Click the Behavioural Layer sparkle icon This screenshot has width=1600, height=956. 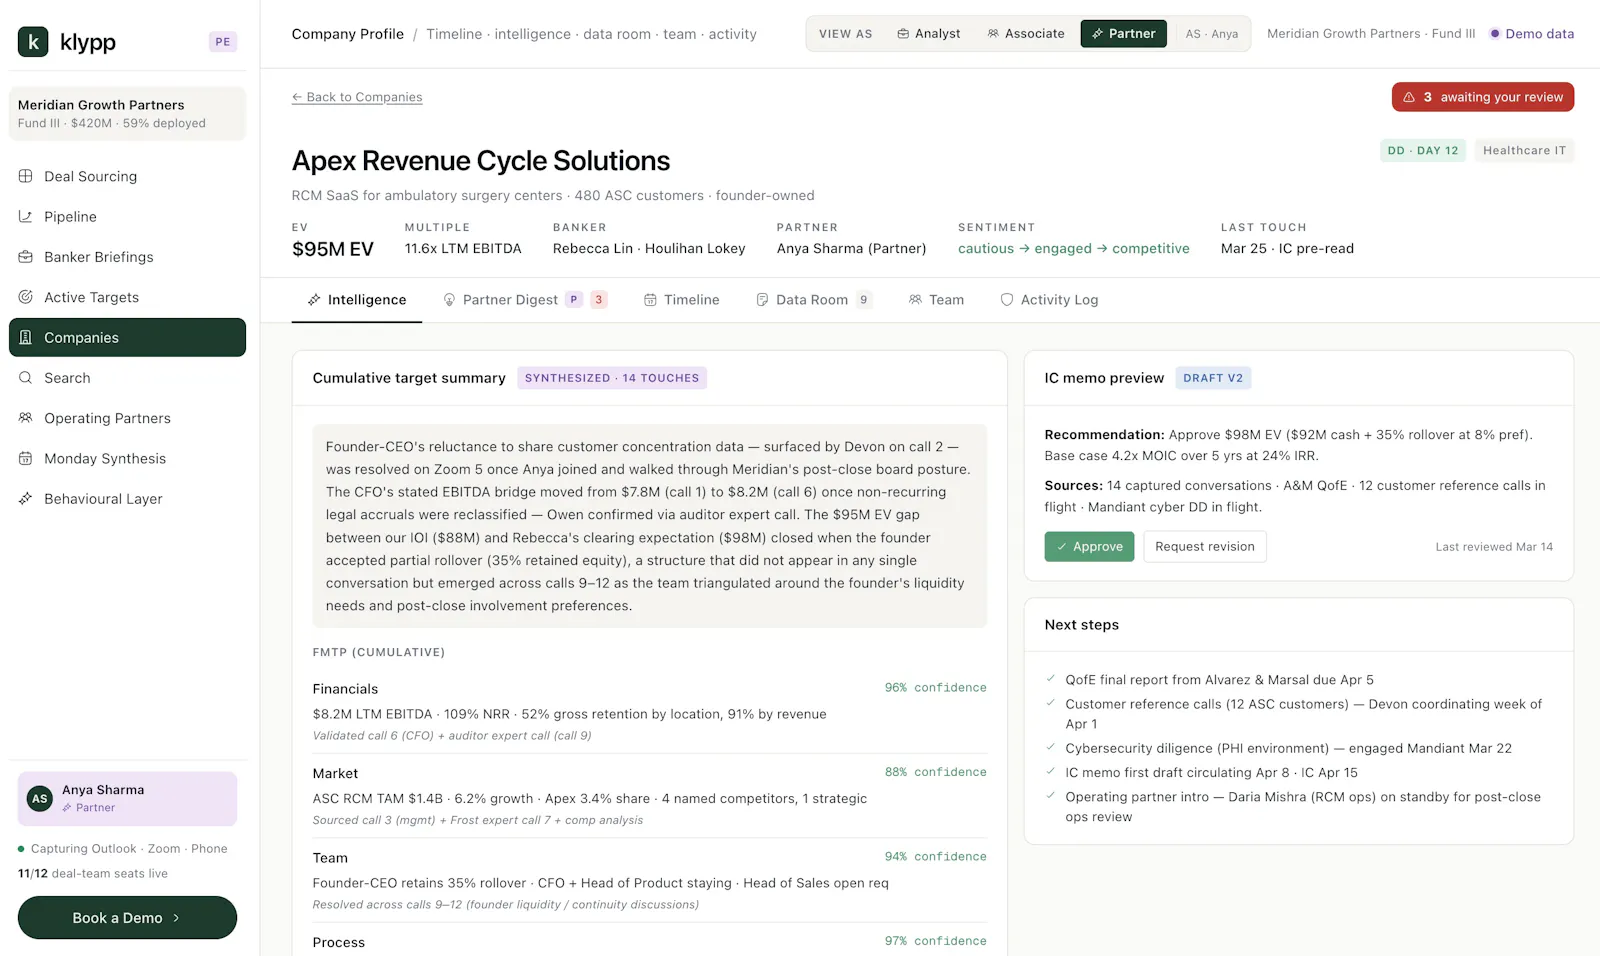coord(26,498)
